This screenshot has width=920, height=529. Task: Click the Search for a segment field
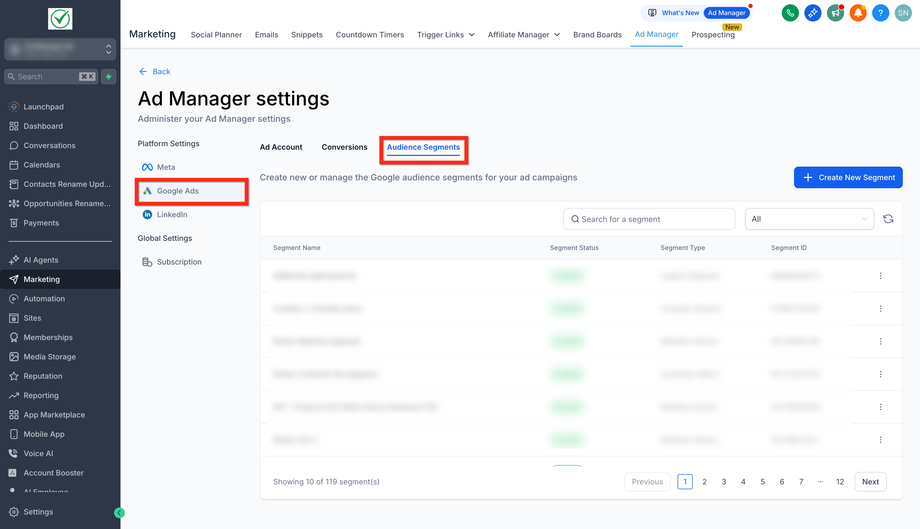pyautogui.click(x=649, y=219)
